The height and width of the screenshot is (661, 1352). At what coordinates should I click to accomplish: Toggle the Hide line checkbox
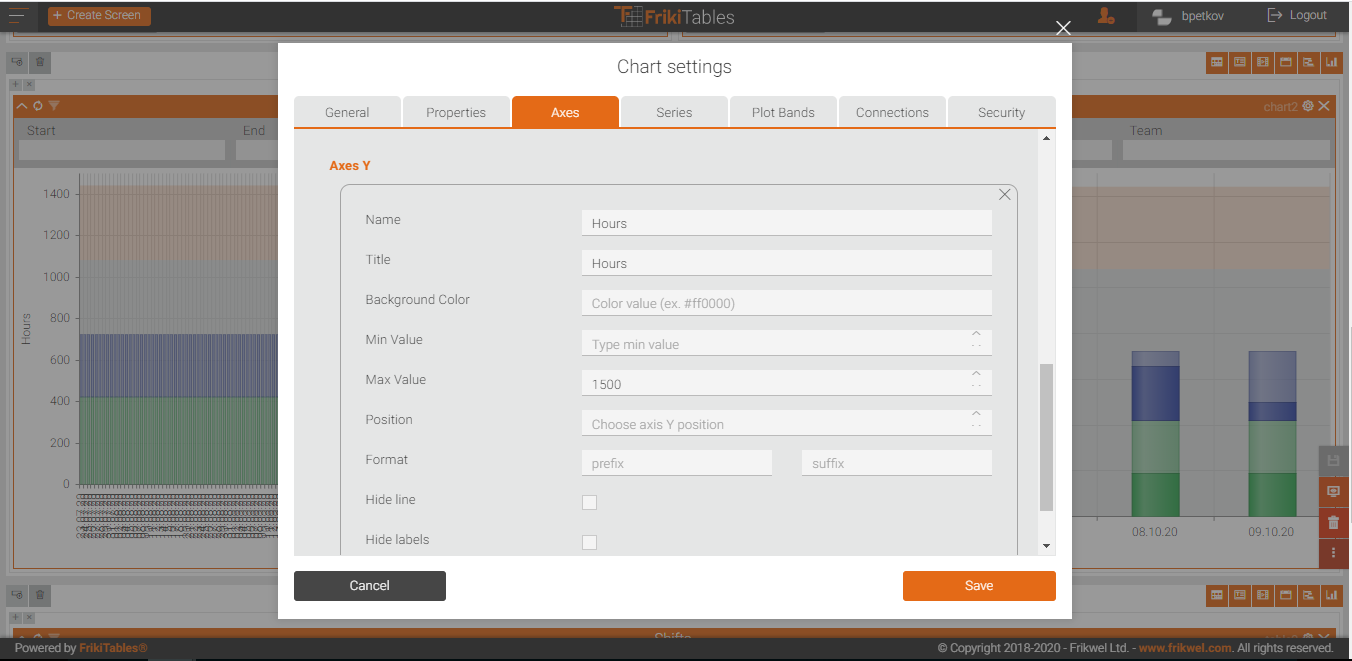click(589, 502)
